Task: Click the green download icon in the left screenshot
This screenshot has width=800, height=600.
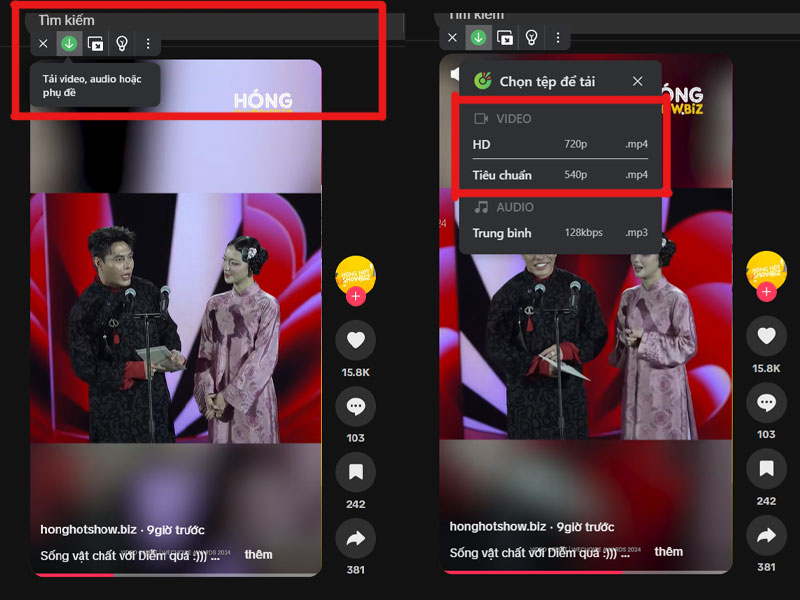Action: pyautogui.click(x=69, y=44)
